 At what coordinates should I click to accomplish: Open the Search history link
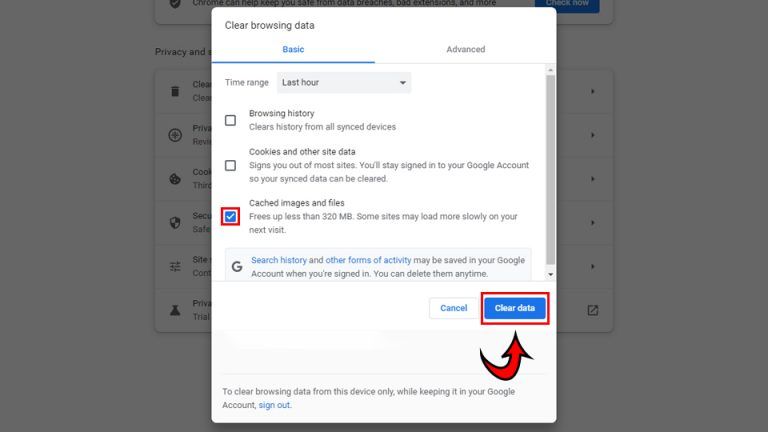pyautogui.click(x=279, y=260)
